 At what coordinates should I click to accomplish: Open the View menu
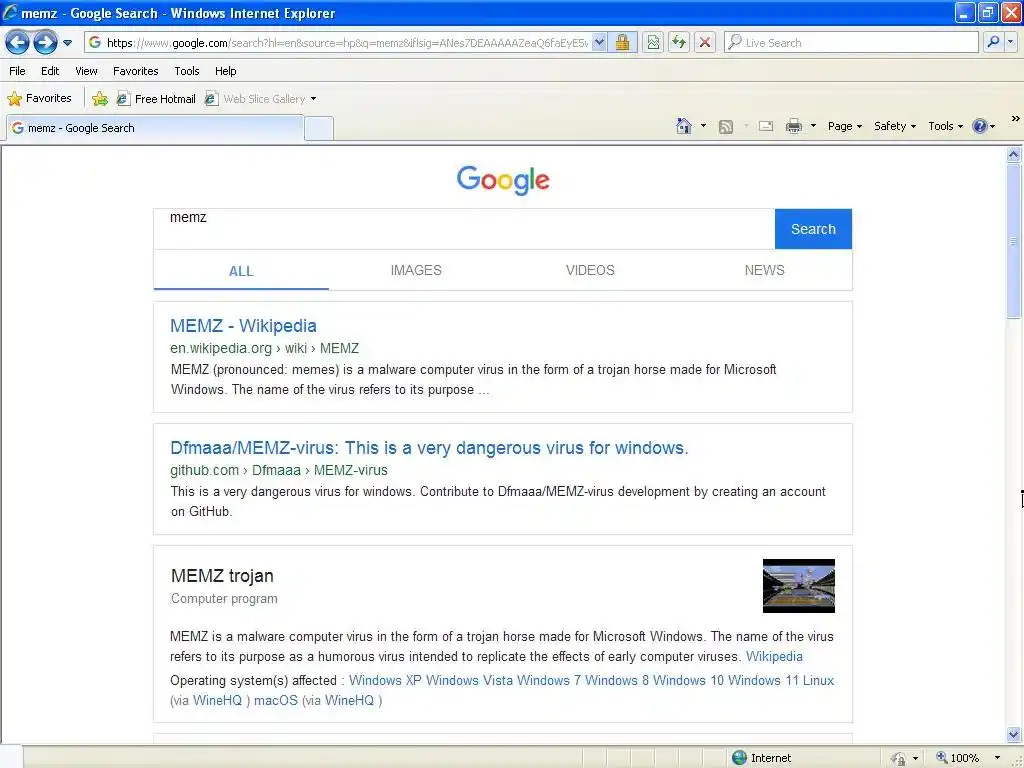click(86, 71)
